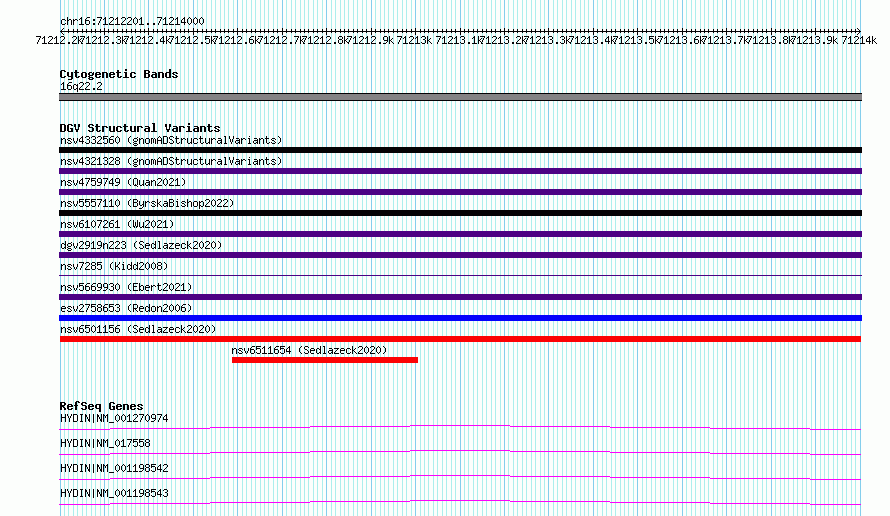Click the magenta line of HYDIN|NM_001198542
Viewport: 890px width, 516px height.
click(460, 477)
